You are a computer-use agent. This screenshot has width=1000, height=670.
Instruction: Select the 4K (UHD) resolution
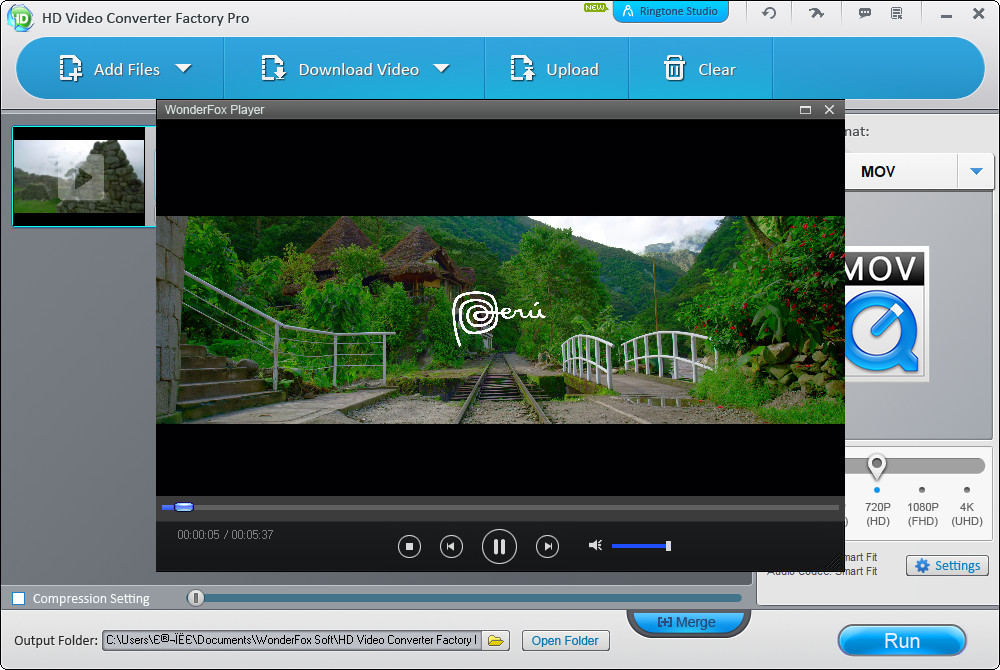point(967,508)
